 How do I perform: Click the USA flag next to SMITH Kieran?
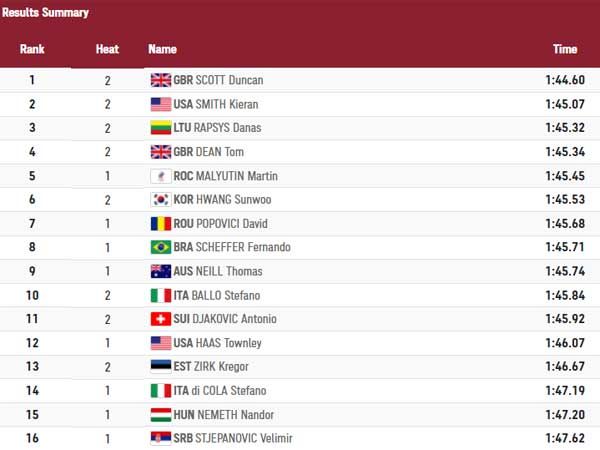160,104
